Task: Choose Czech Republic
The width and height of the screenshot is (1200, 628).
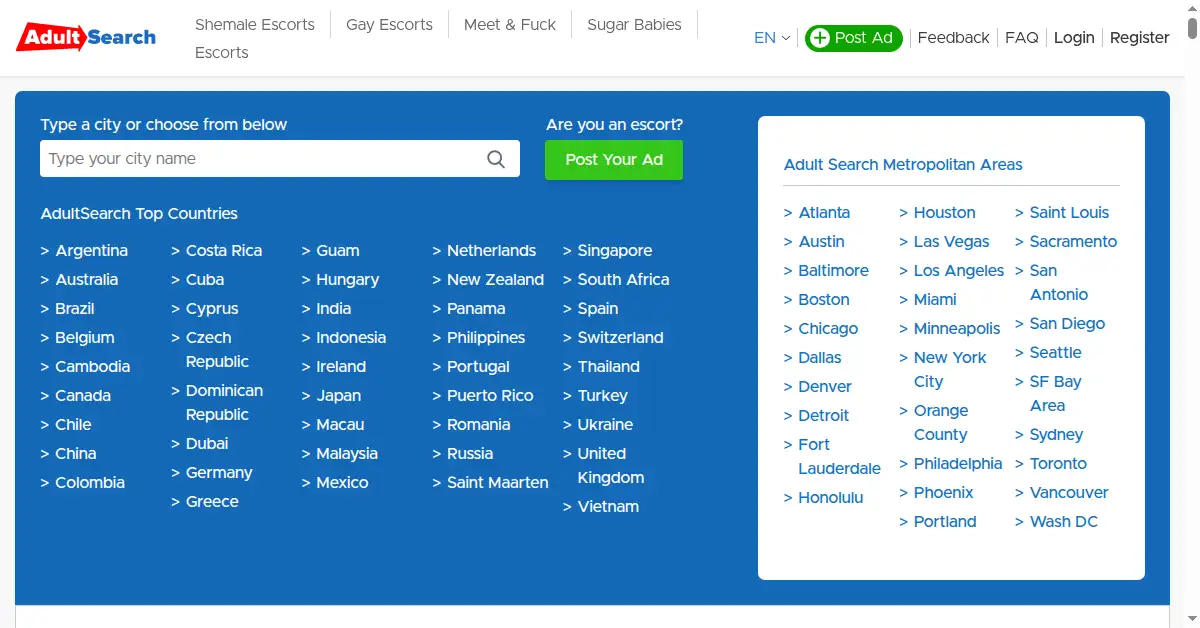Action: (217, 350)
